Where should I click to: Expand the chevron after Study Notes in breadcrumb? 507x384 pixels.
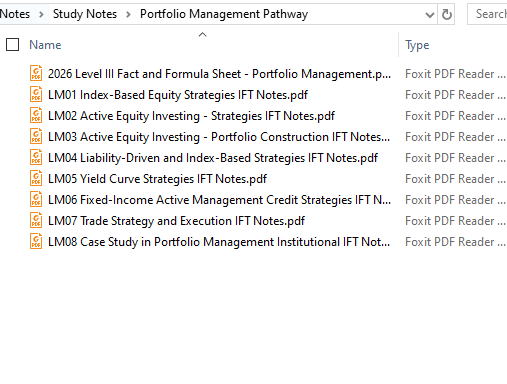point(128,14)
